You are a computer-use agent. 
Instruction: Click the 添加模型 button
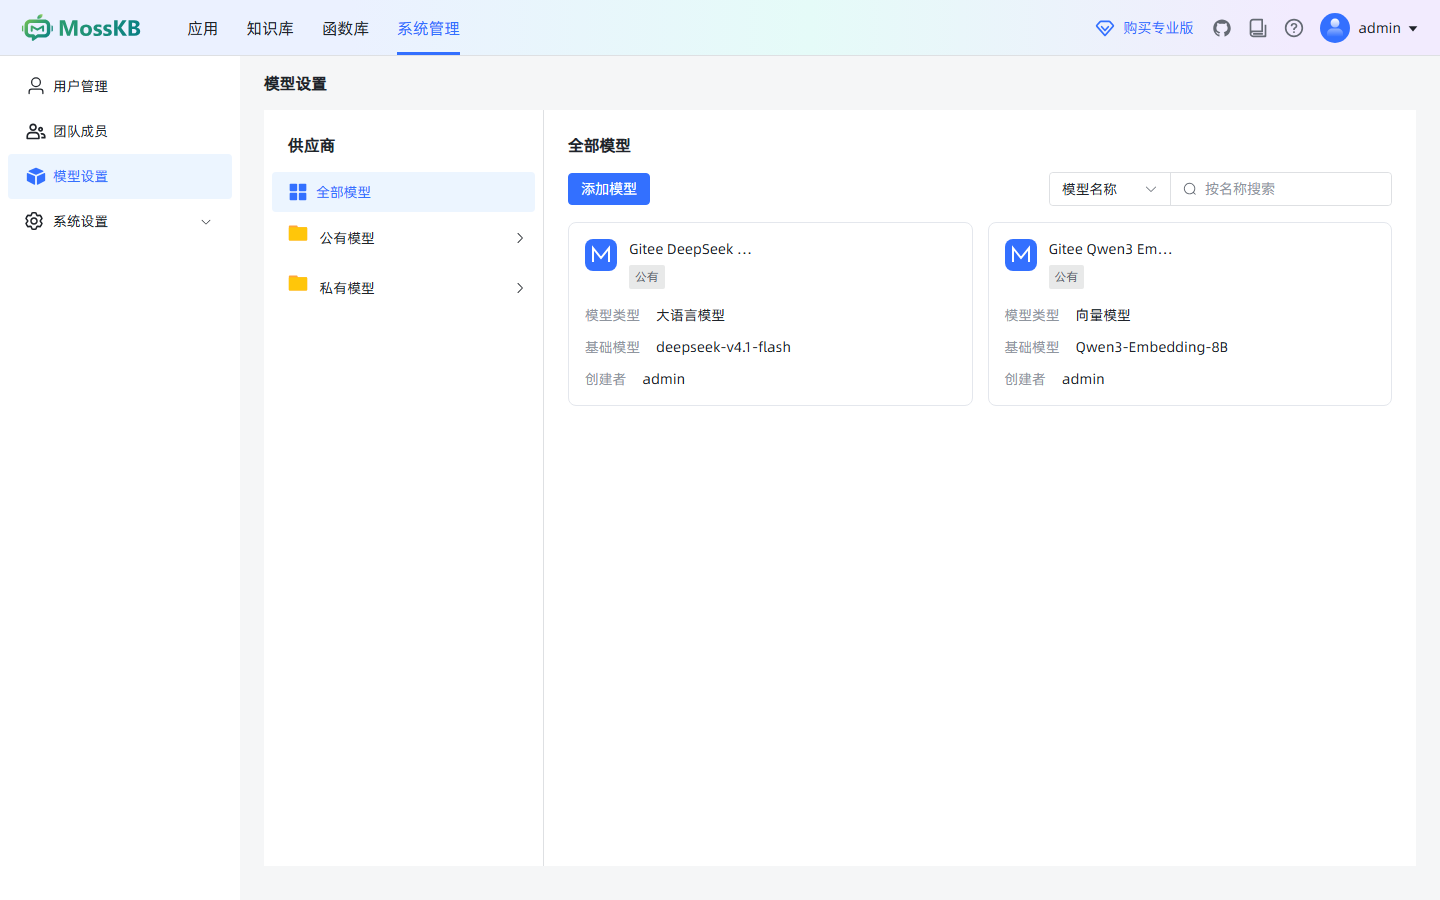pyautogui.click(x=609, y=189)
